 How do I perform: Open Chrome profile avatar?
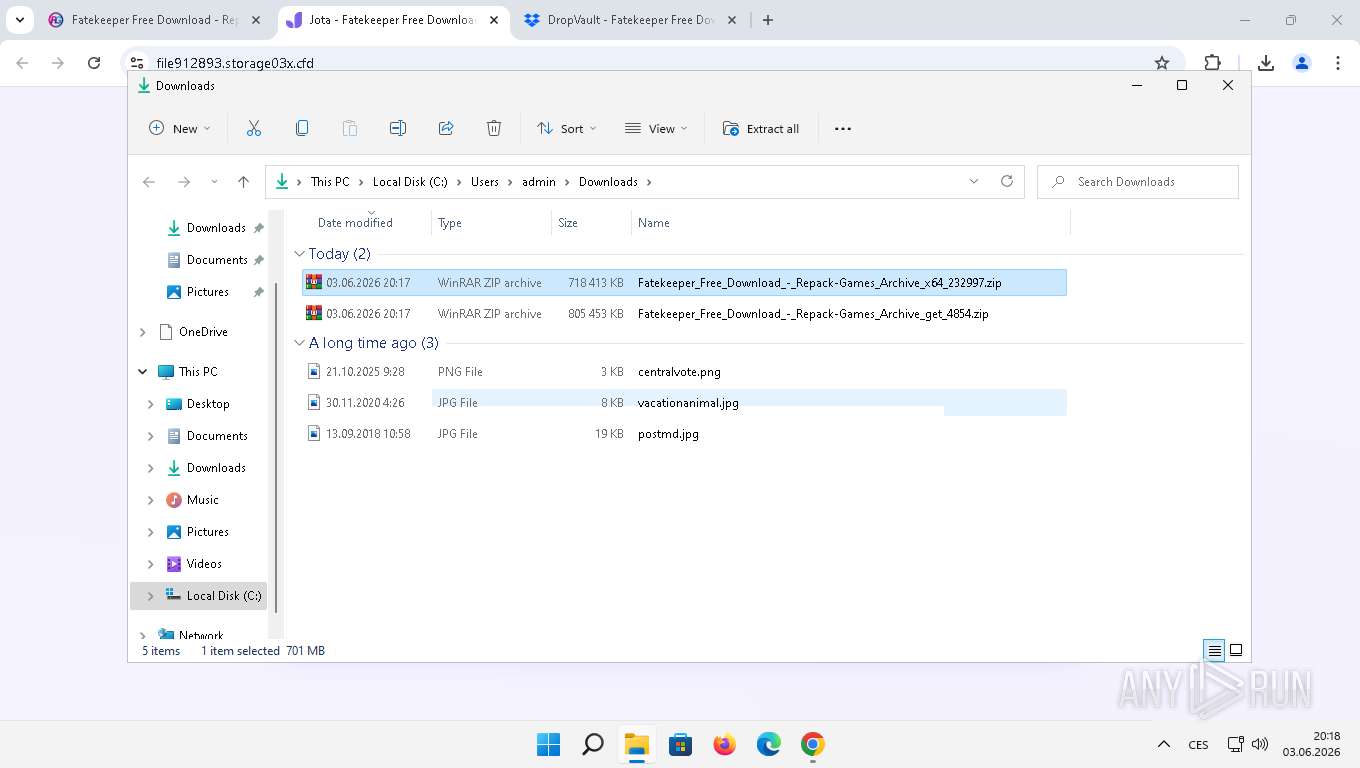tap(1302, 63)
